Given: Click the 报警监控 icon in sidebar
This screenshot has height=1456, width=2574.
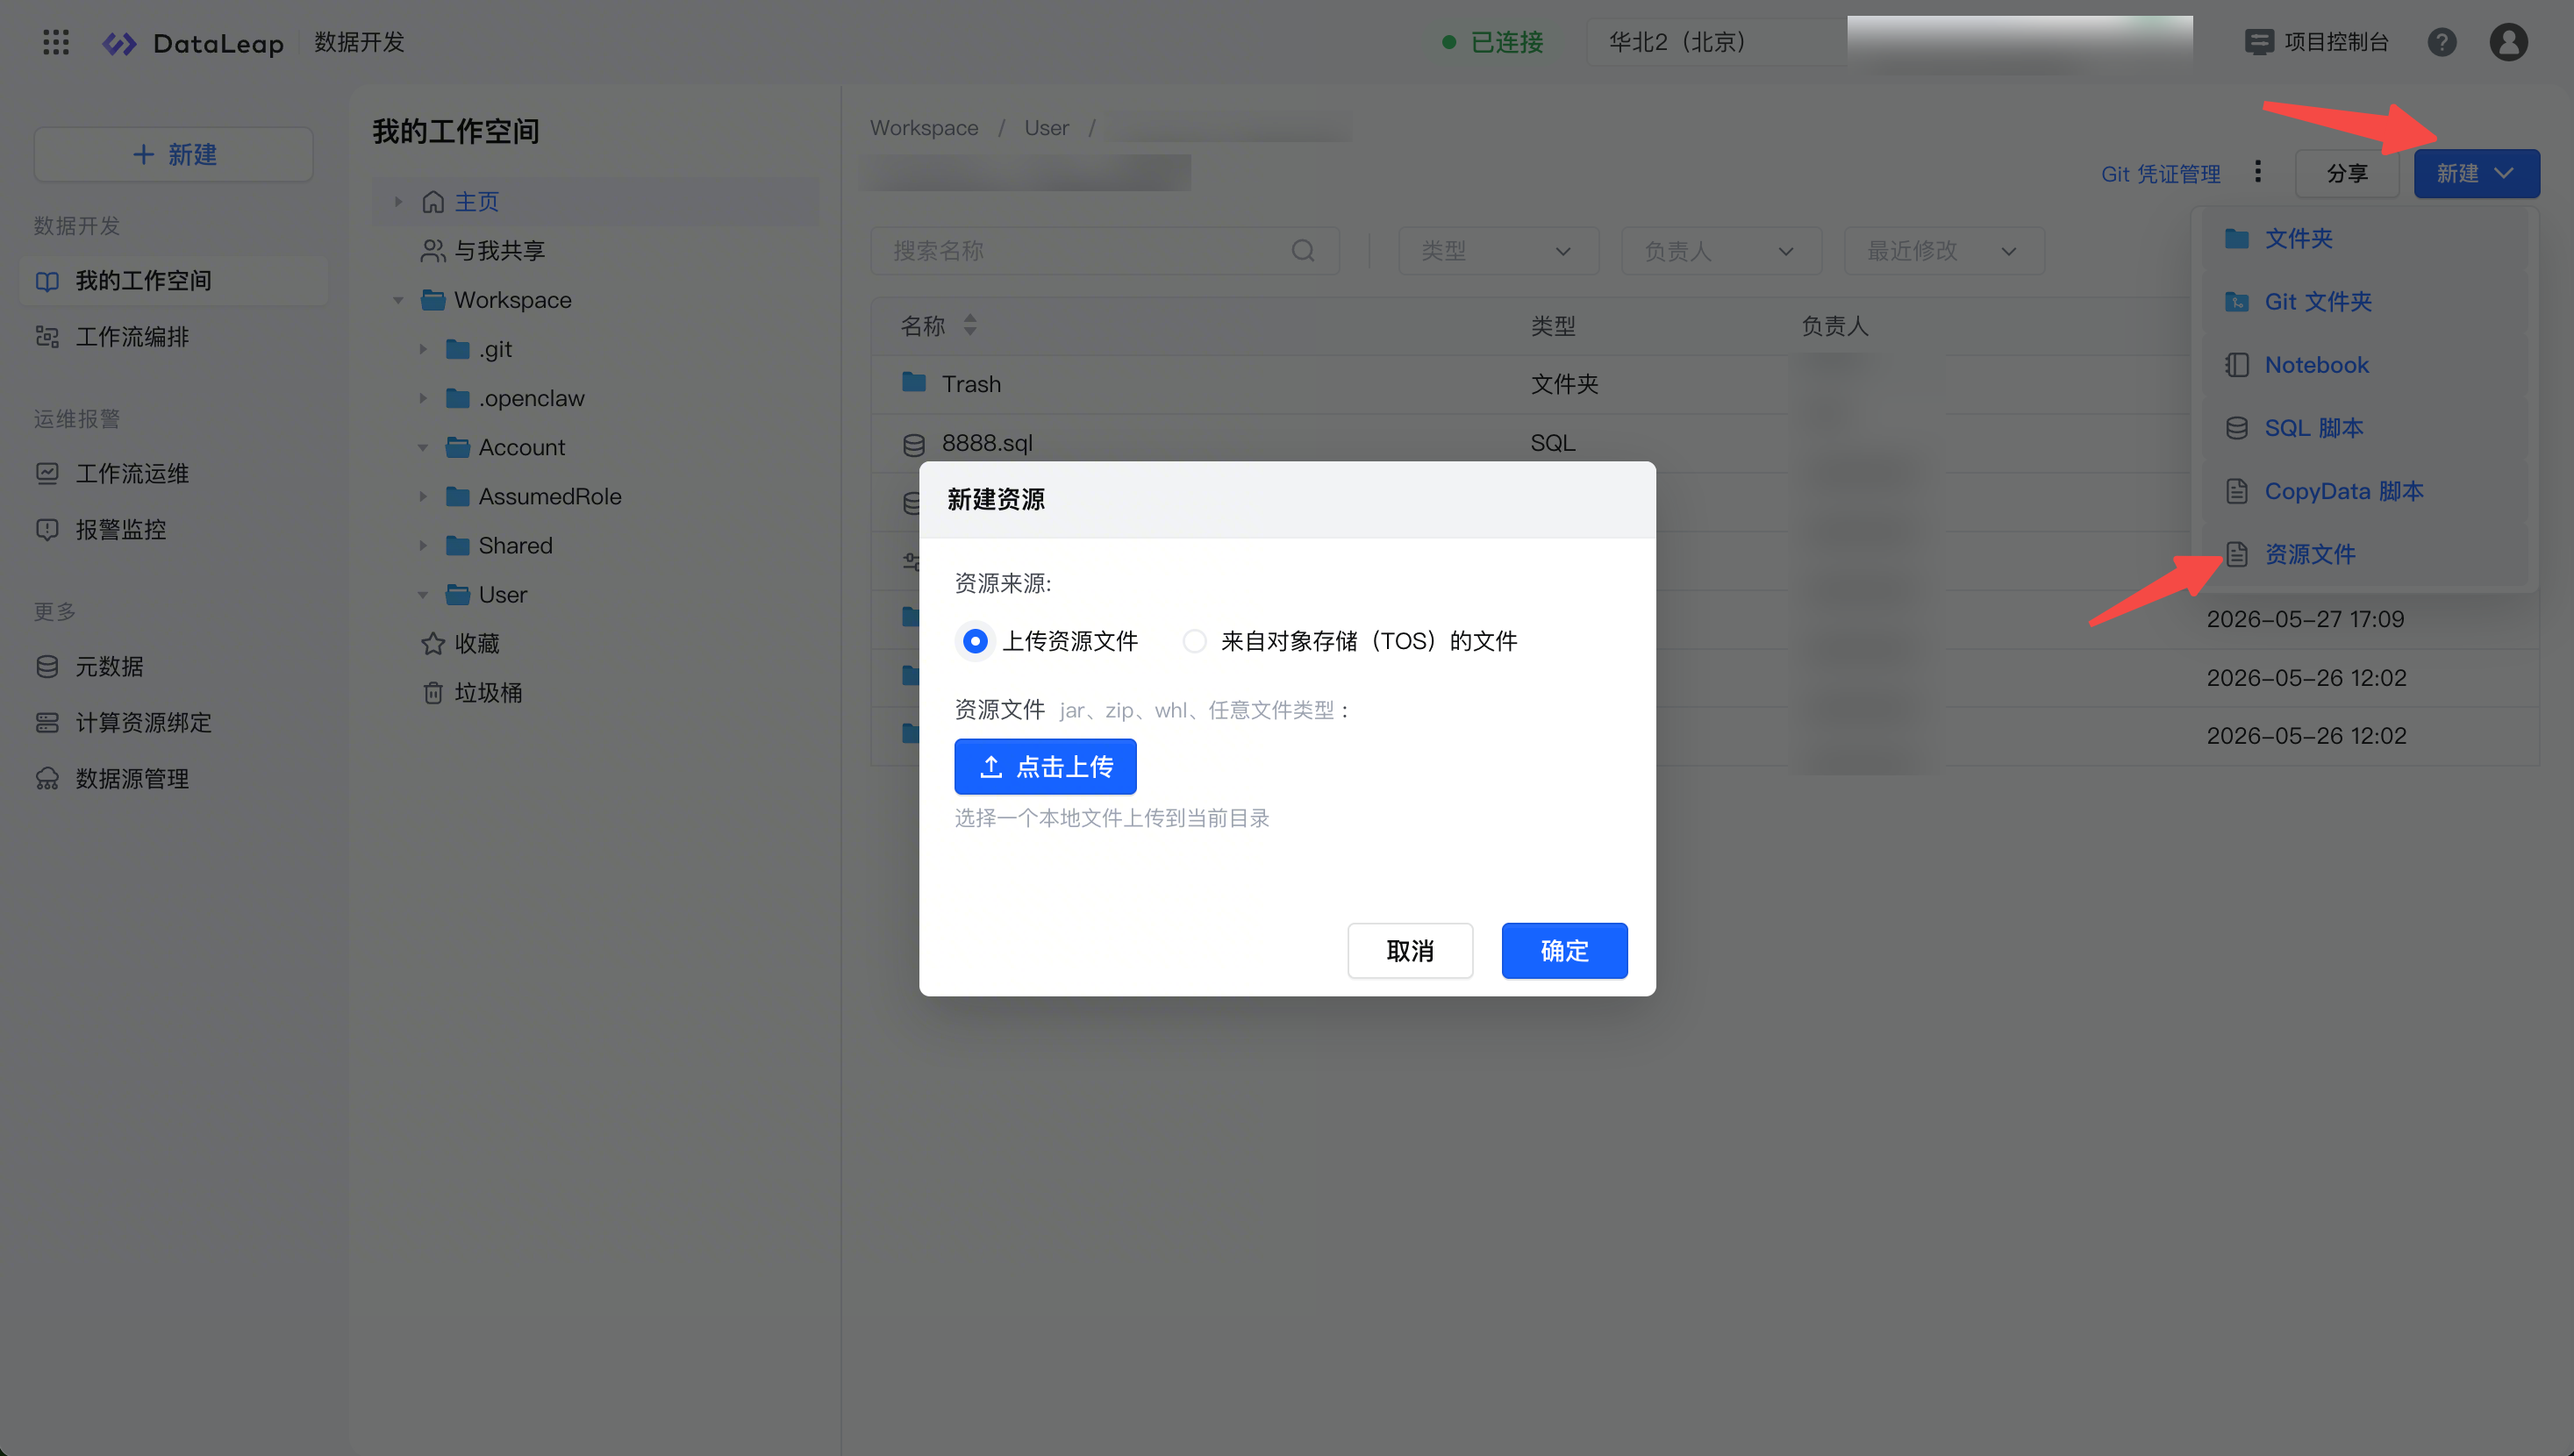Looking at the screenshot, I should point(47,529).
